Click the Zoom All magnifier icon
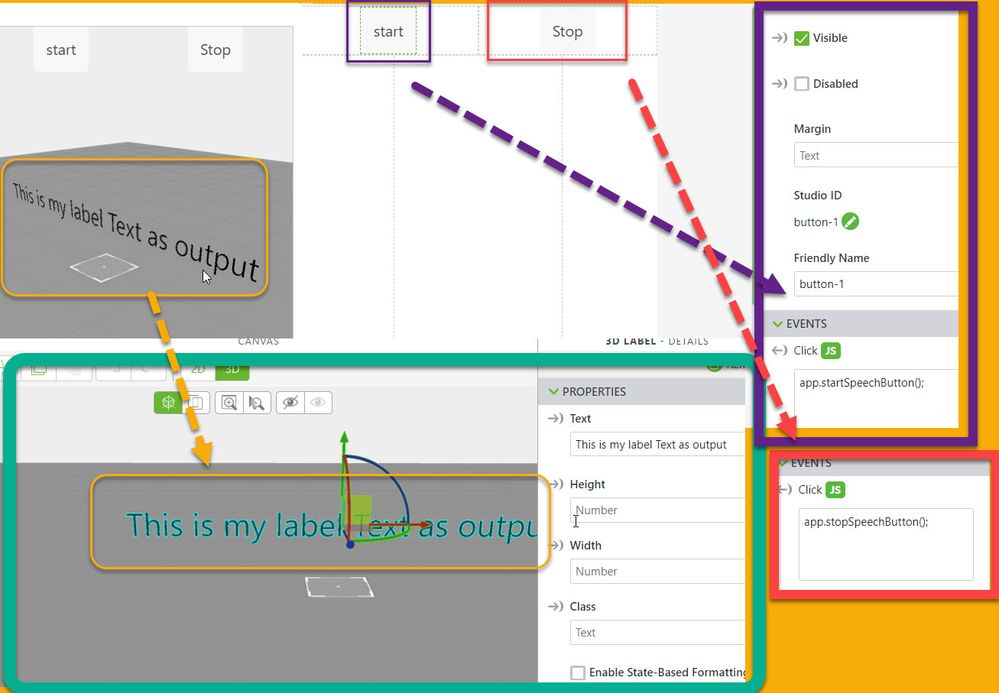999x693 pixels. click(x=229, y=403)
